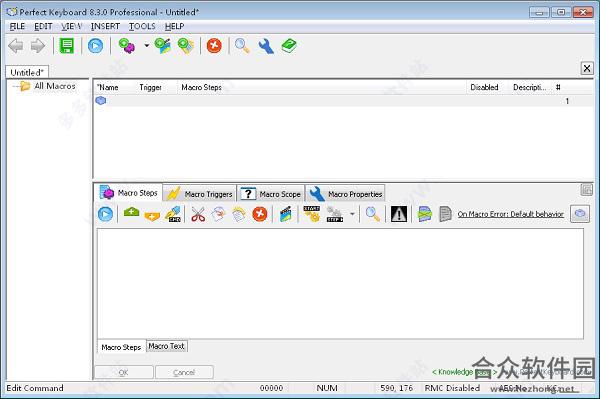The height and width of the screenshot is (399, 600).
Task: Click Descripti... column header
Action: (x=530, y=87)
